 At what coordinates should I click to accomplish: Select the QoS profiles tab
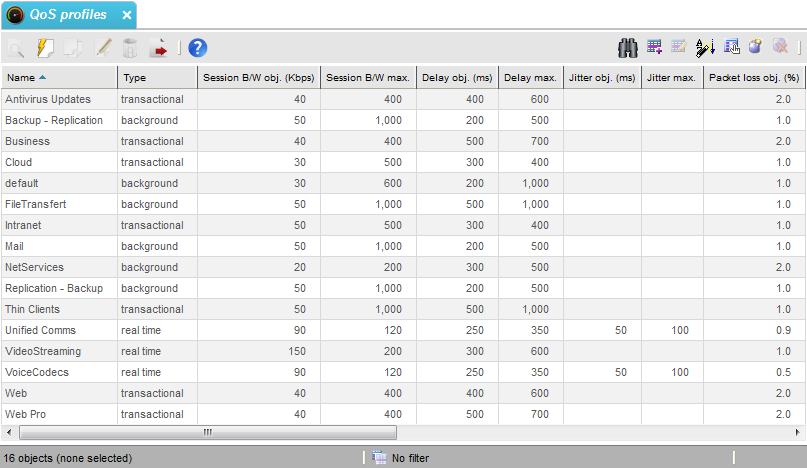click(x=66, y=15)
